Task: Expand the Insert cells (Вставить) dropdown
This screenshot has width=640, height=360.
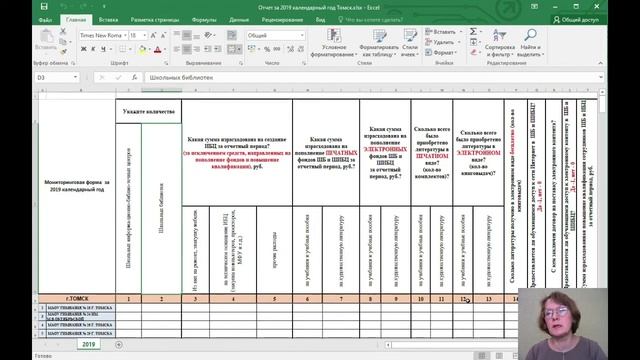Action: [461, 31]
